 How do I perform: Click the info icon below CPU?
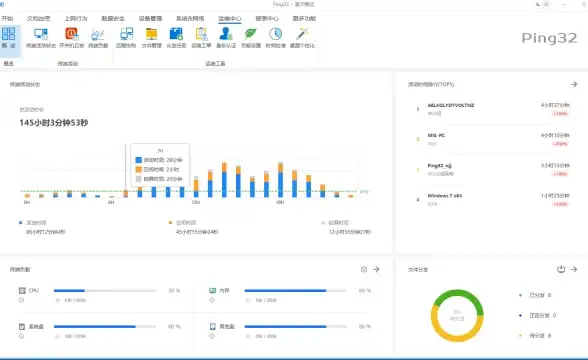point(21,300)
